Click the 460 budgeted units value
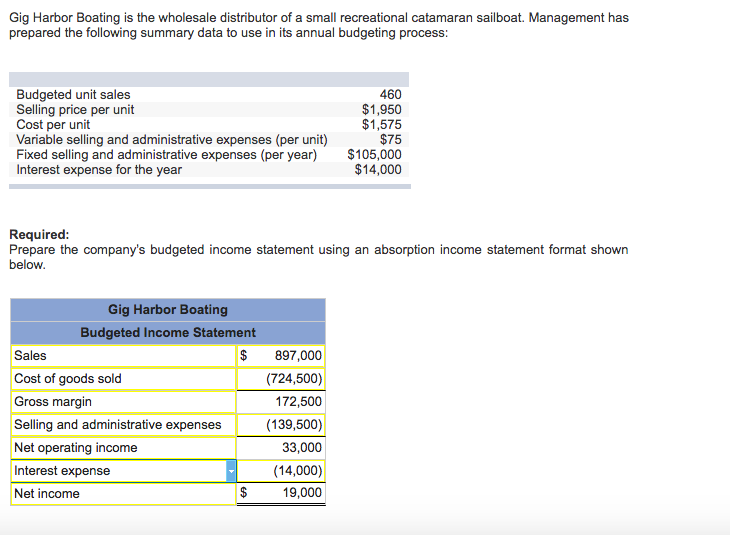Screen dimensions: 730x535 click(x=390, y=95)
